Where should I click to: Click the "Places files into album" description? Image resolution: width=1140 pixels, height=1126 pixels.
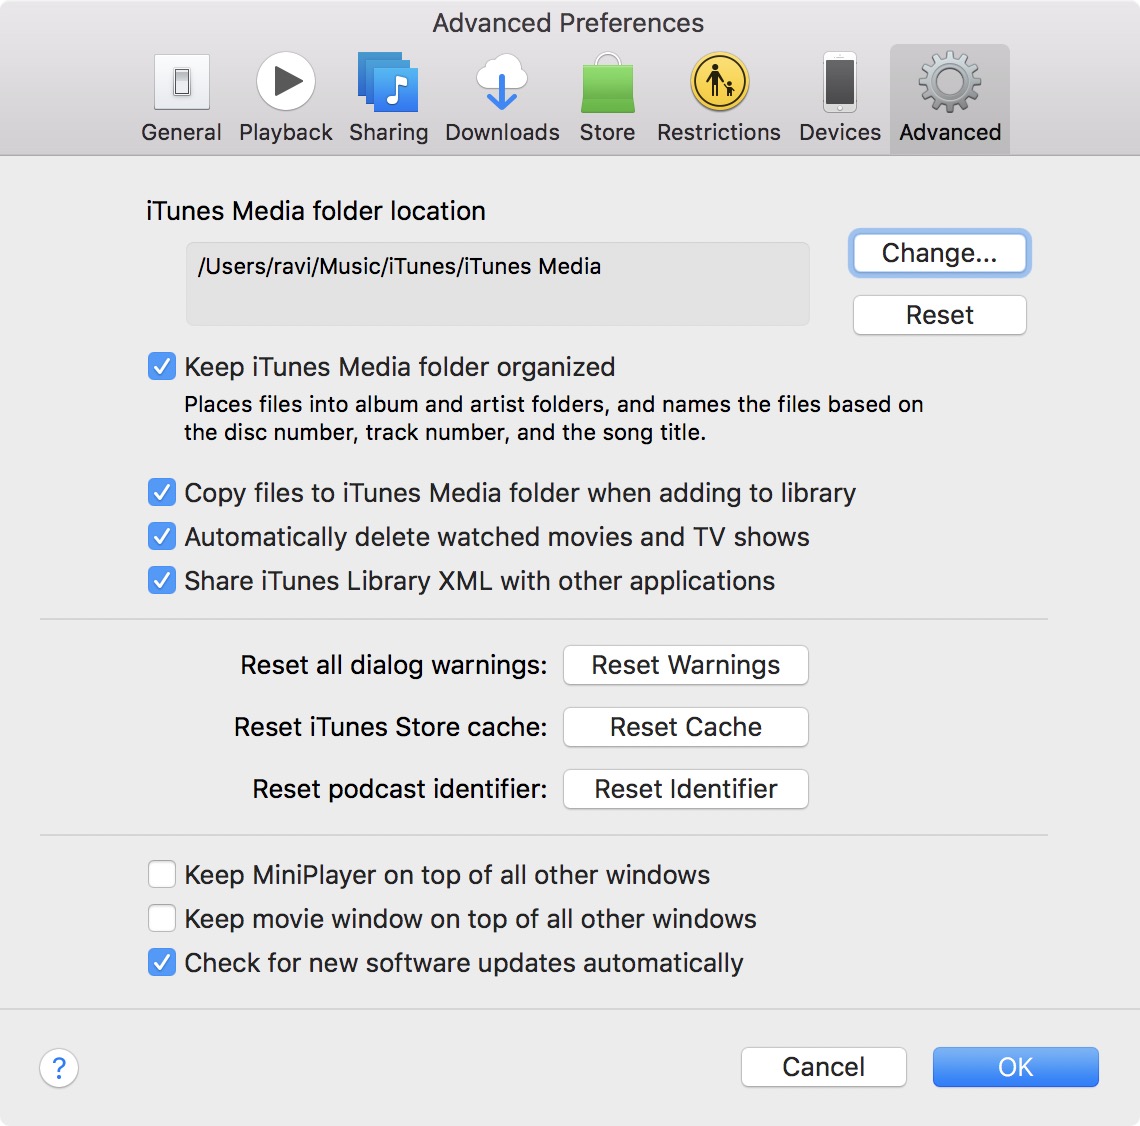(x=553, y=418)
